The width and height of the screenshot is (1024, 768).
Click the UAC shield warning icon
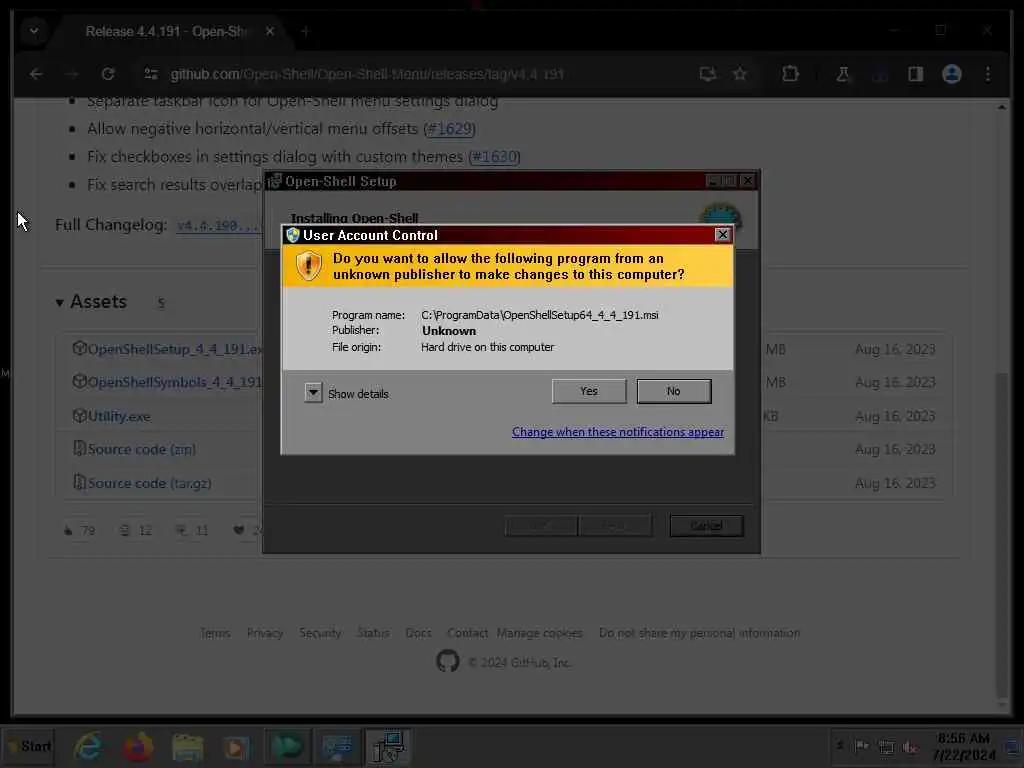coord(308,266)
